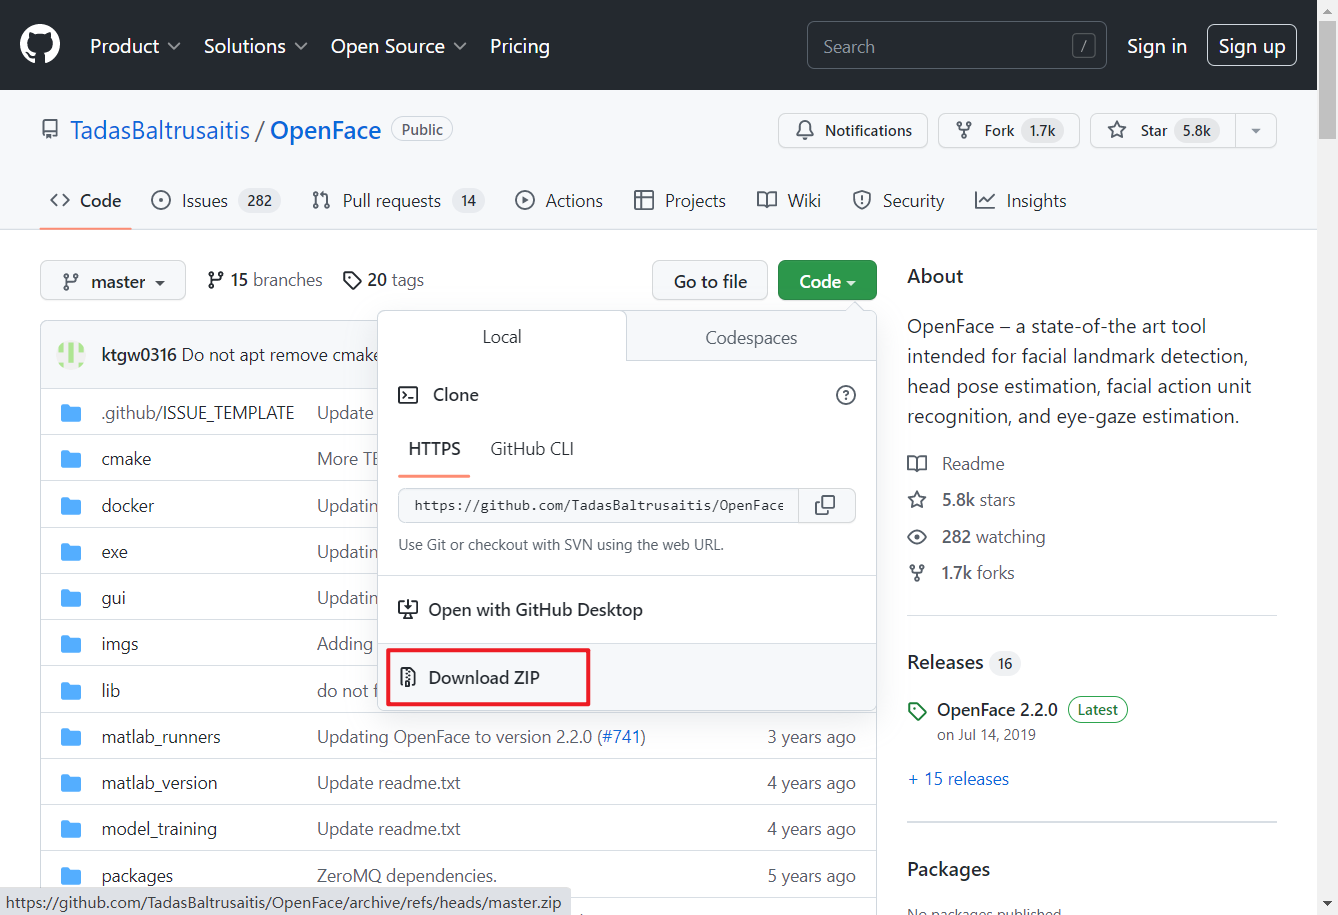Open the Pull requests tab
1338x915 pixels.
point(398,201)
